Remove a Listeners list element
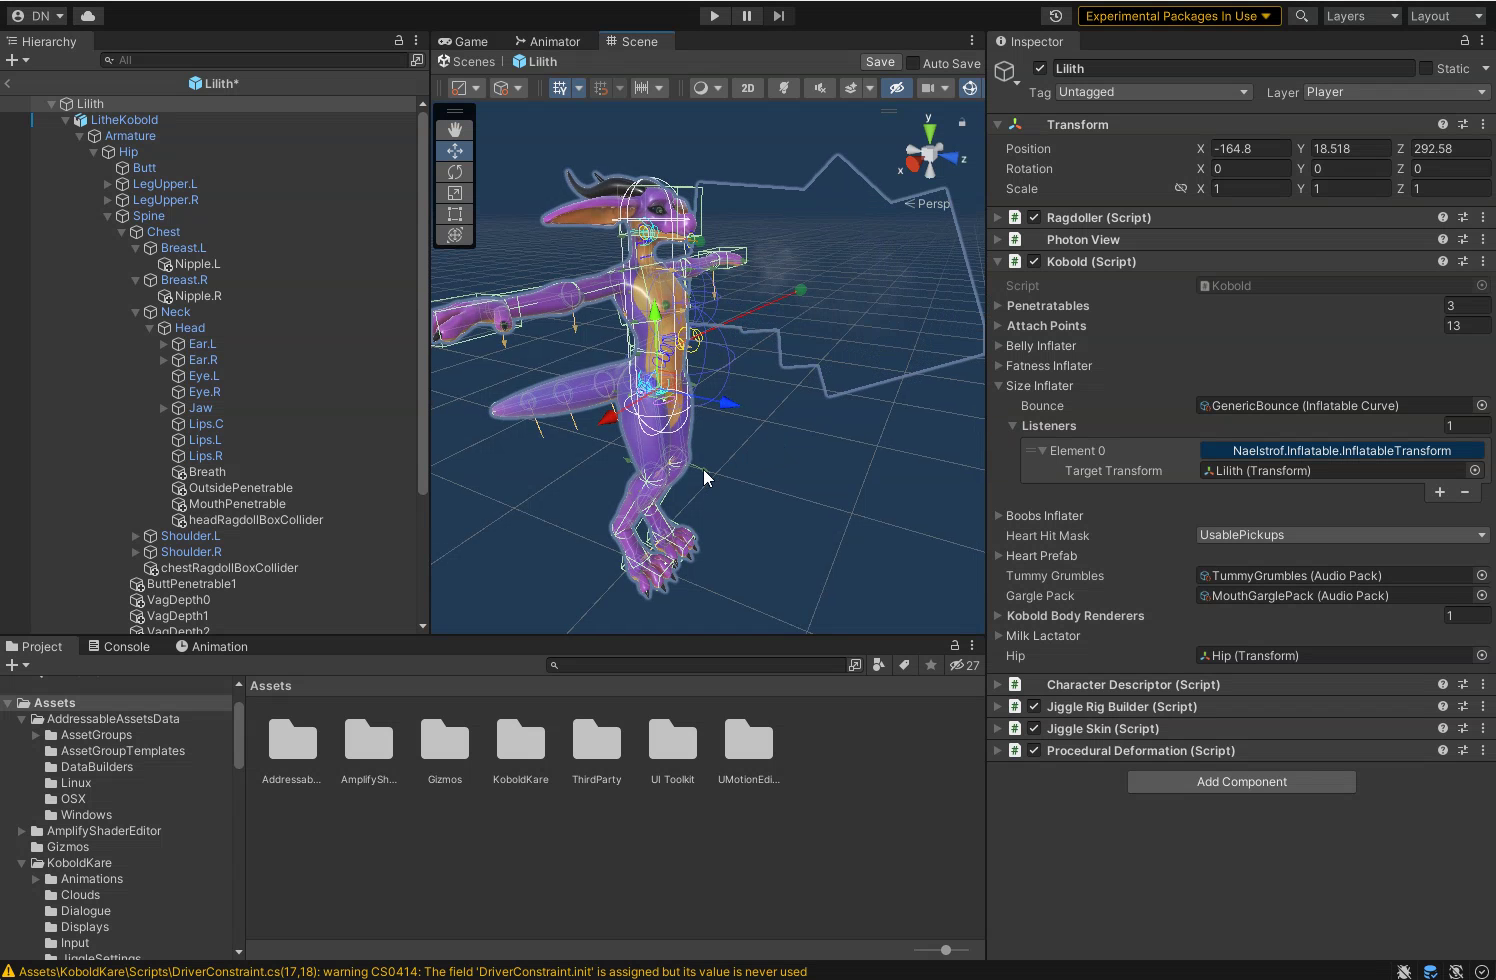 [x=1465, y=492]
